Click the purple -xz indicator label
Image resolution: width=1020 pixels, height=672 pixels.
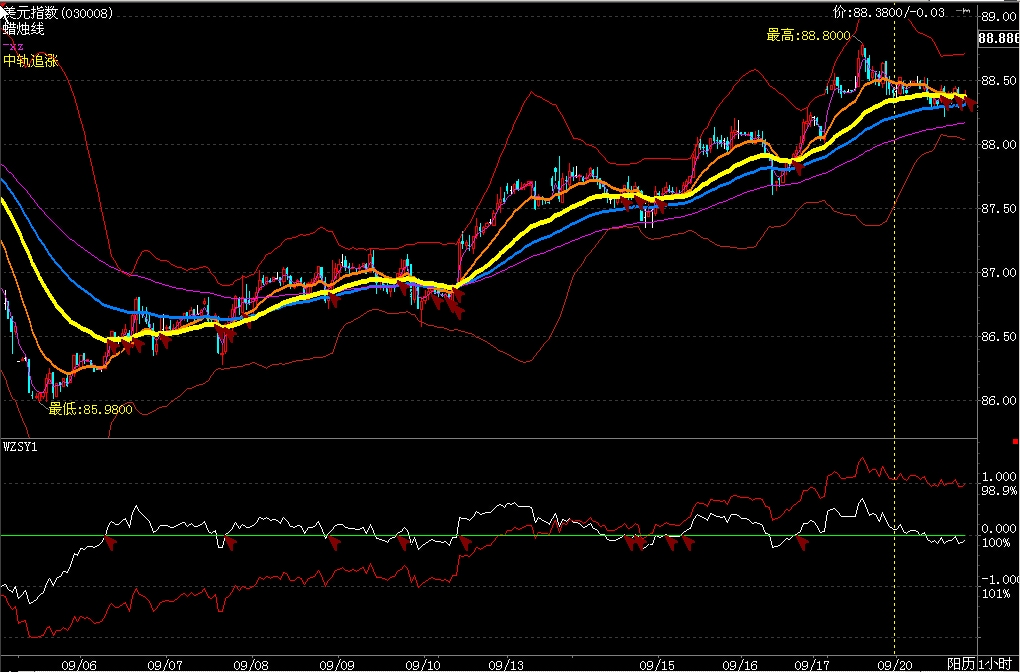(14, 46)
